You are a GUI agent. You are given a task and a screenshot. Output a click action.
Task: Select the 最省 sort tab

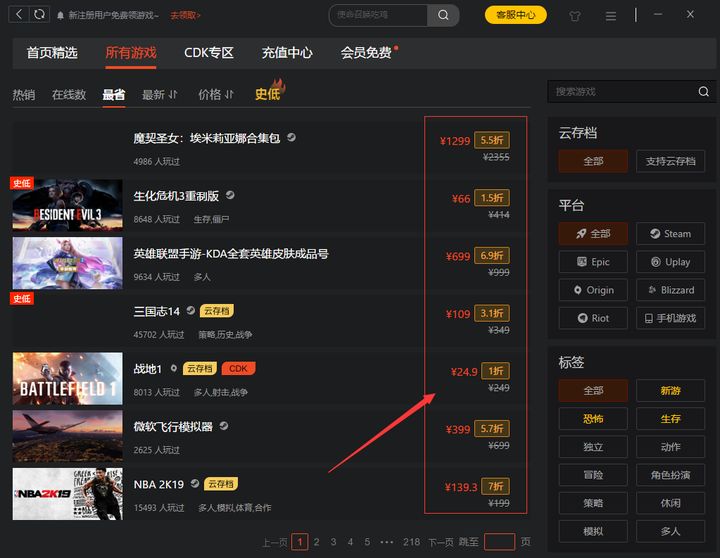click(x=113, y=95)
